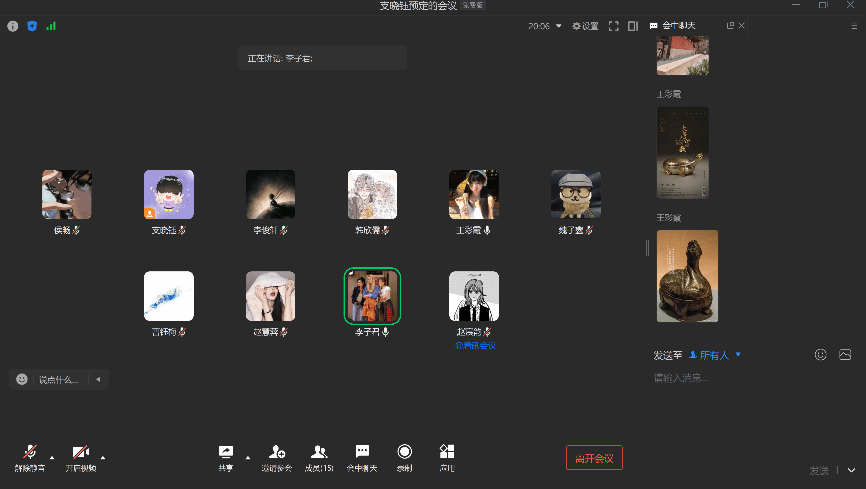Open the 所有人 recipient dropdown
Viewport: 866px width, 489px height.
(714, 355)
